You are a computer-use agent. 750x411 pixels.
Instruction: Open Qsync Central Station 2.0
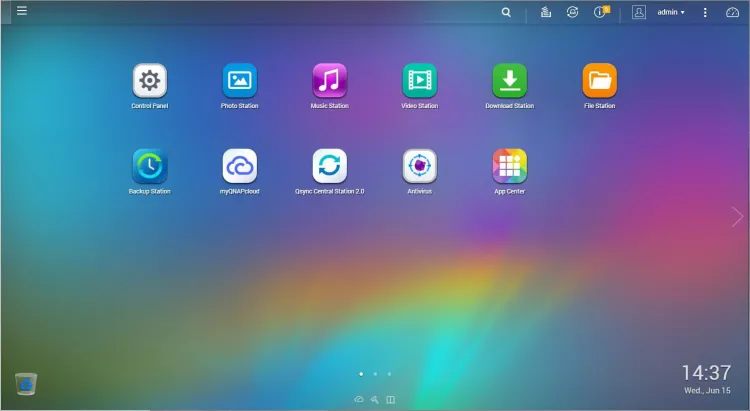[x=329, y=165]
